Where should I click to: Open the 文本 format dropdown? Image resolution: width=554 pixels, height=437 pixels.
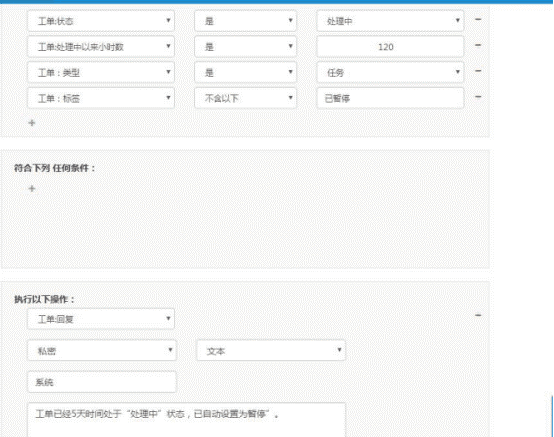point(271,350)
